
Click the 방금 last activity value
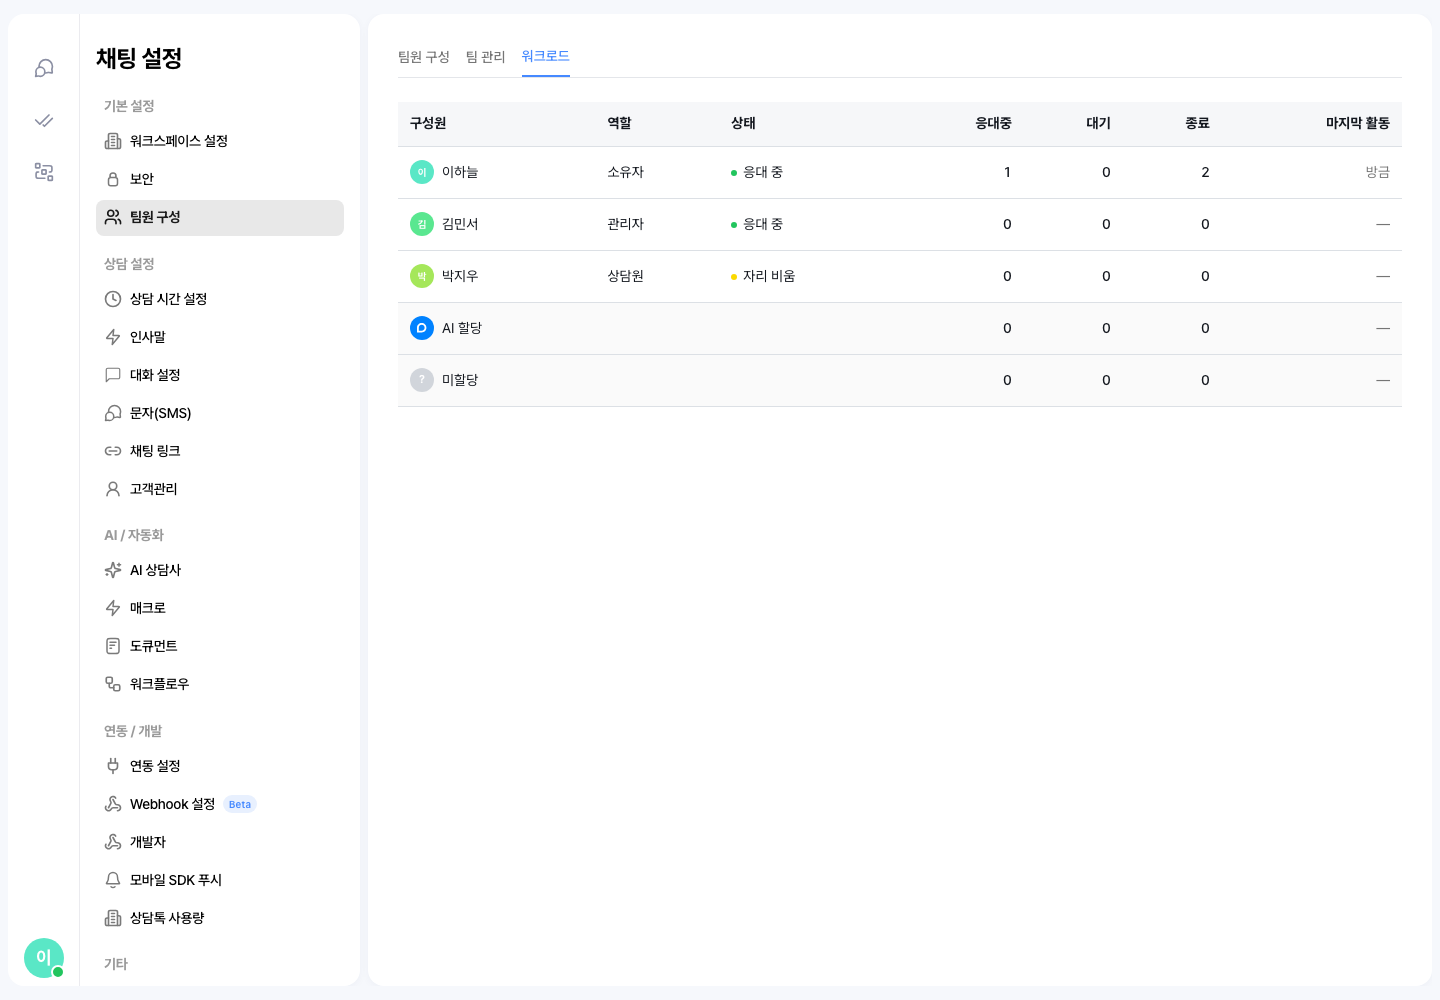click(1378, 172)
